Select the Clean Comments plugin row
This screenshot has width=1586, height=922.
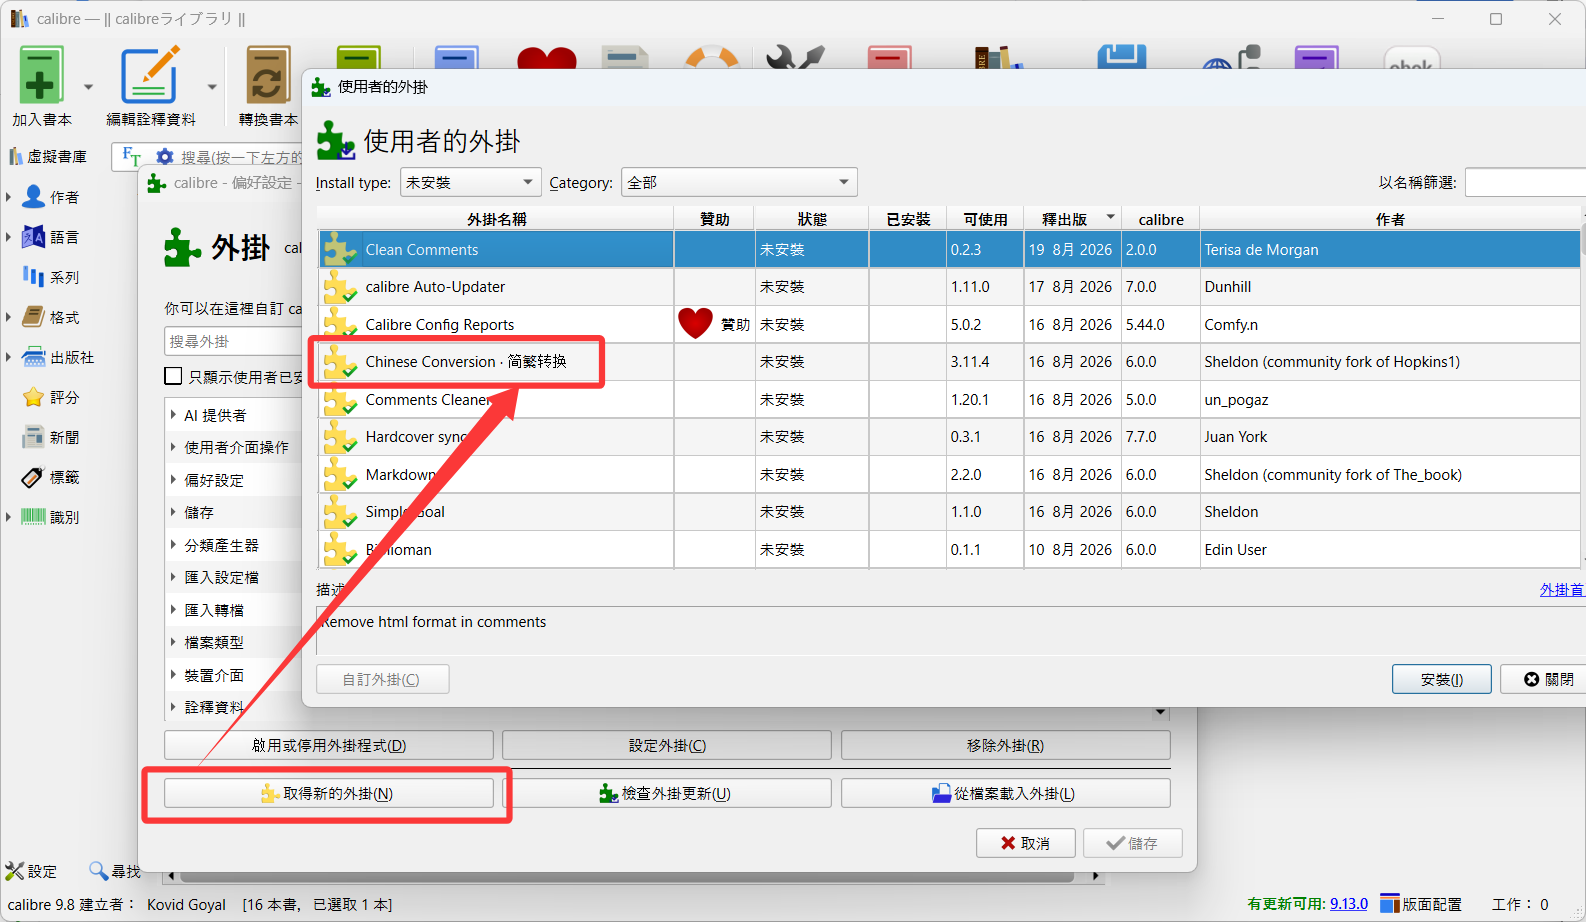[x=949, y=249]
